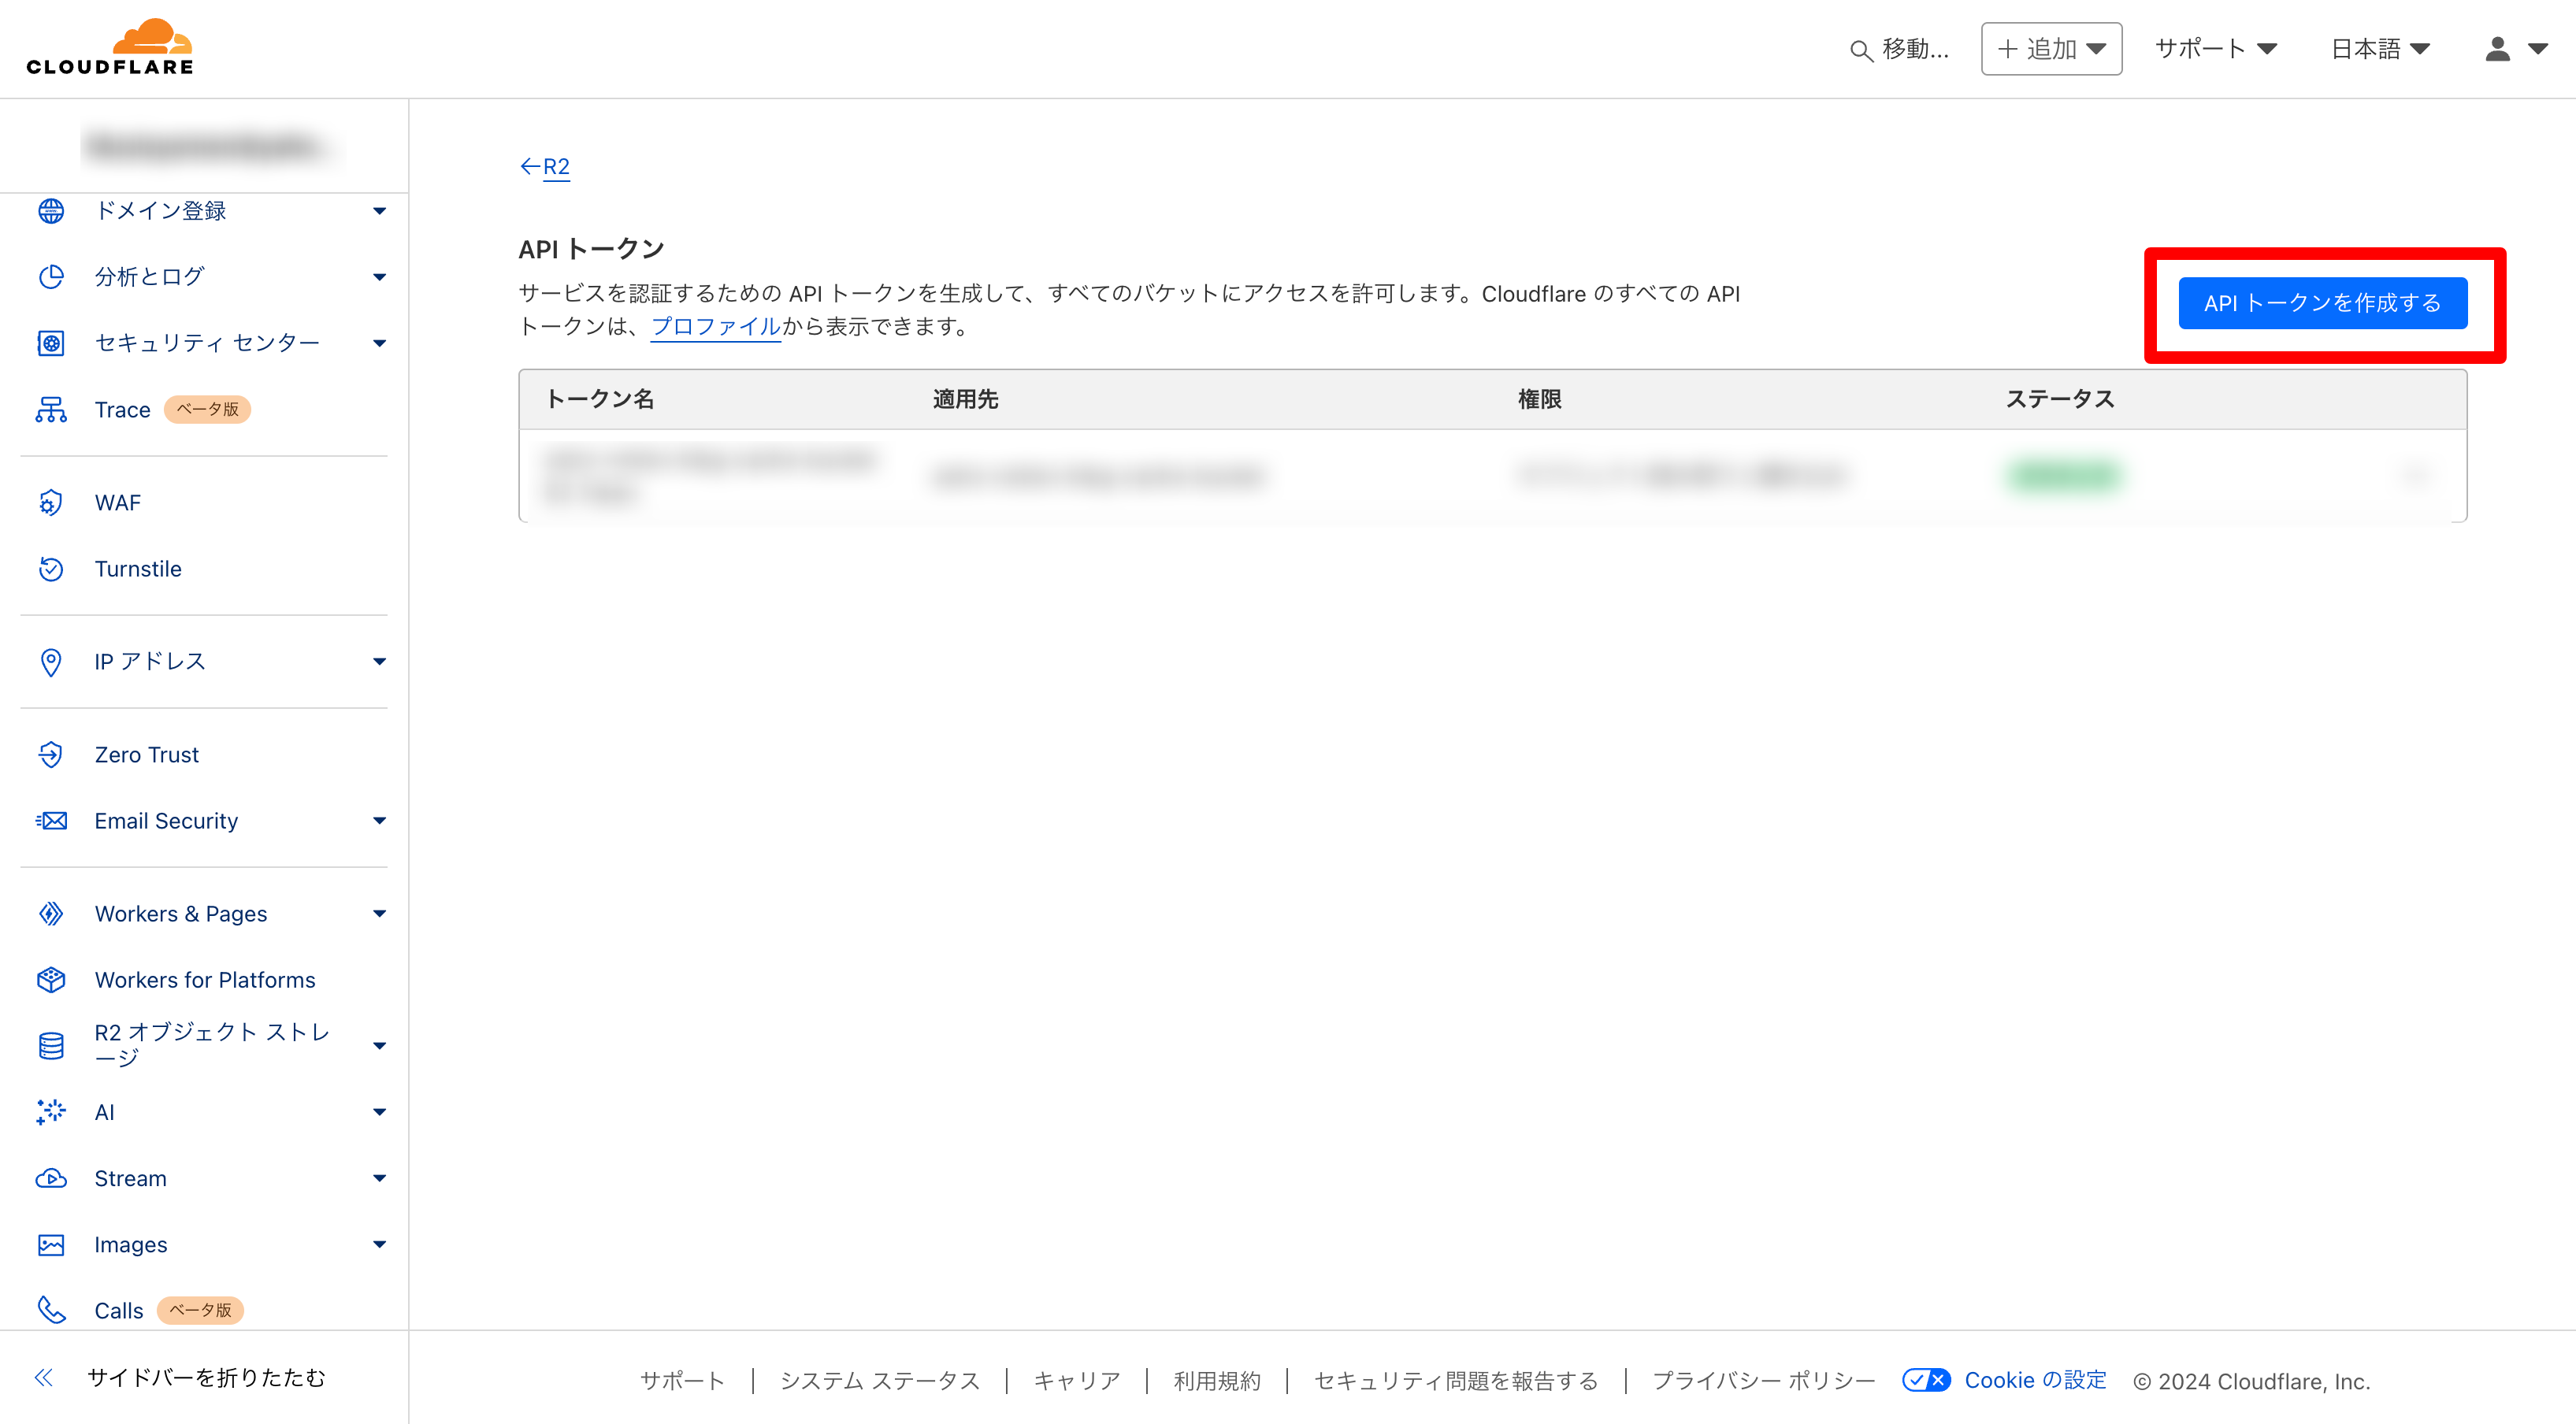Click the Turnstile icon
Screen dimensions: 2576x1424
click(x=51, y=569)
